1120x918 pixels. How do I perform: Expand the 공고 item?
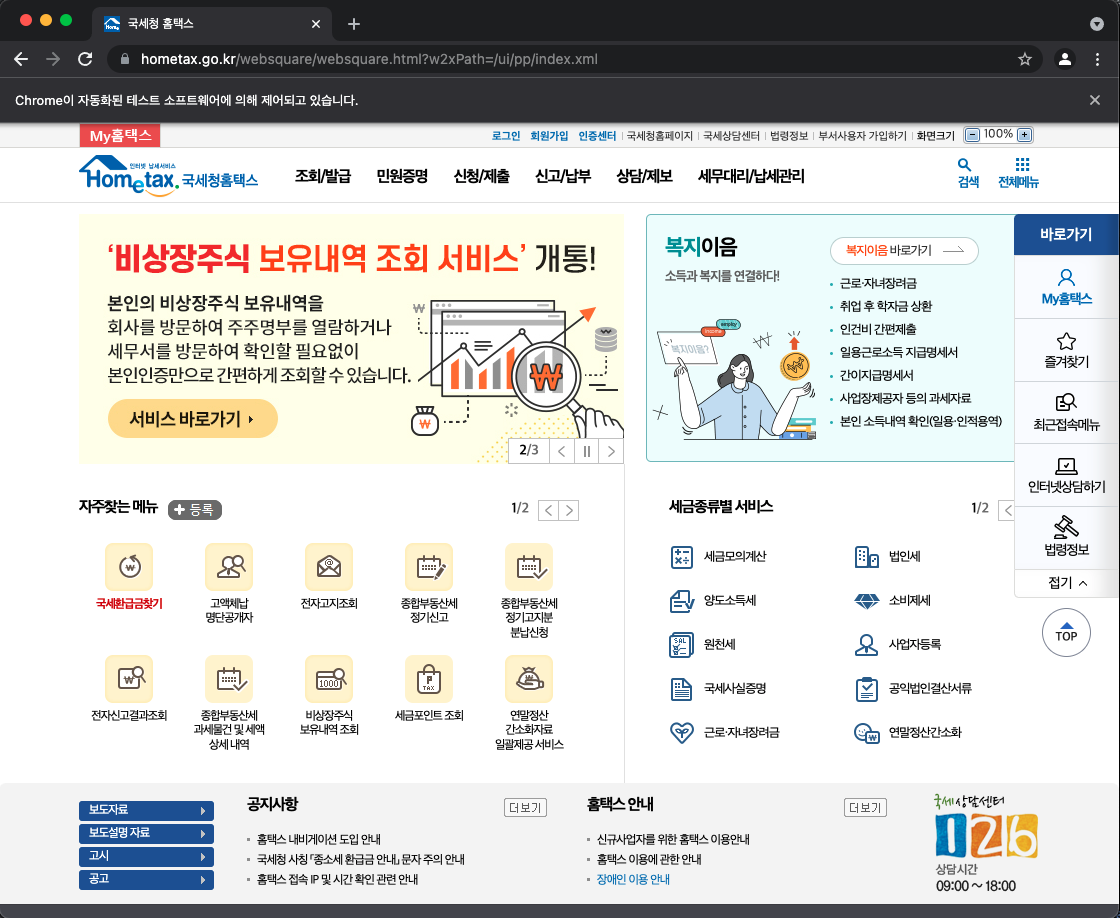(x=146, y=879)
